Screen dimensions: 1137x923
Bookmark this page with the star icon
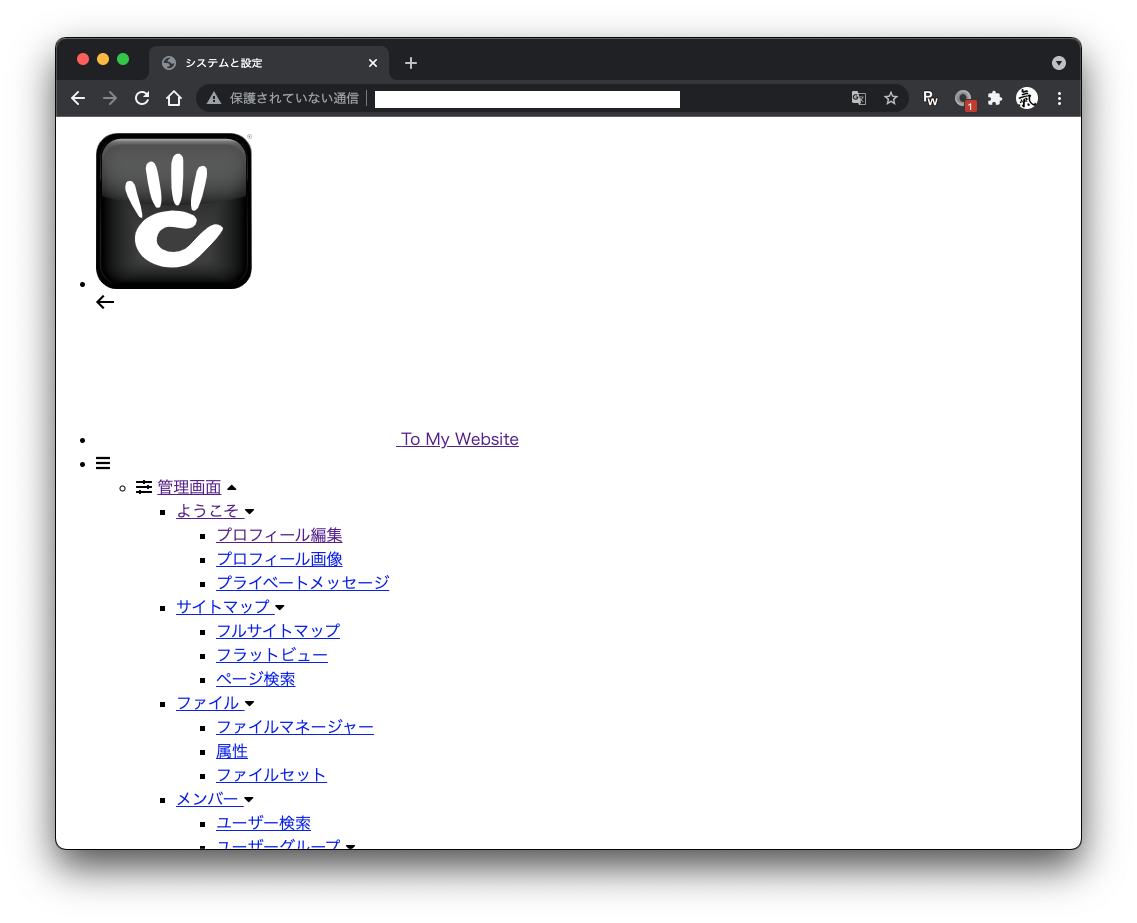[891, 98]
